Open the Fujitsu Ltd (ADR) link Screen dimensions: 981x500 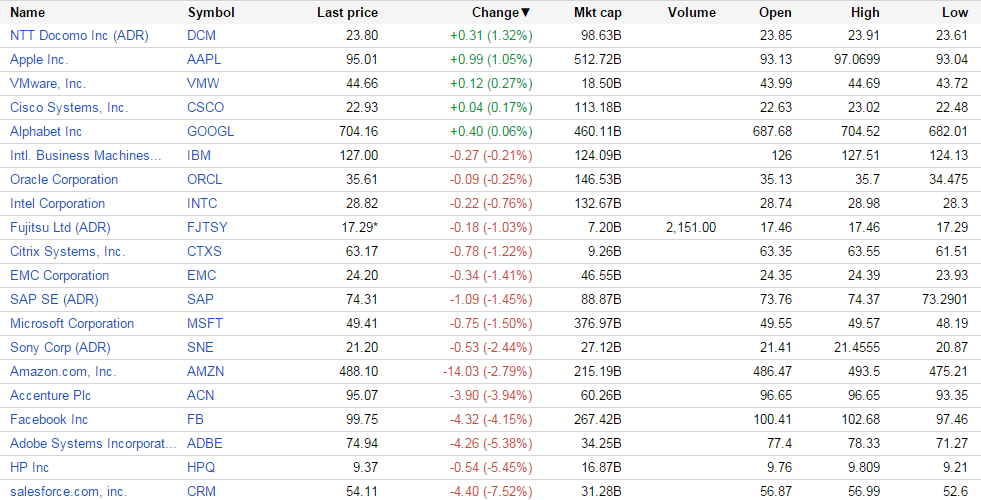[x=60, y=227]
